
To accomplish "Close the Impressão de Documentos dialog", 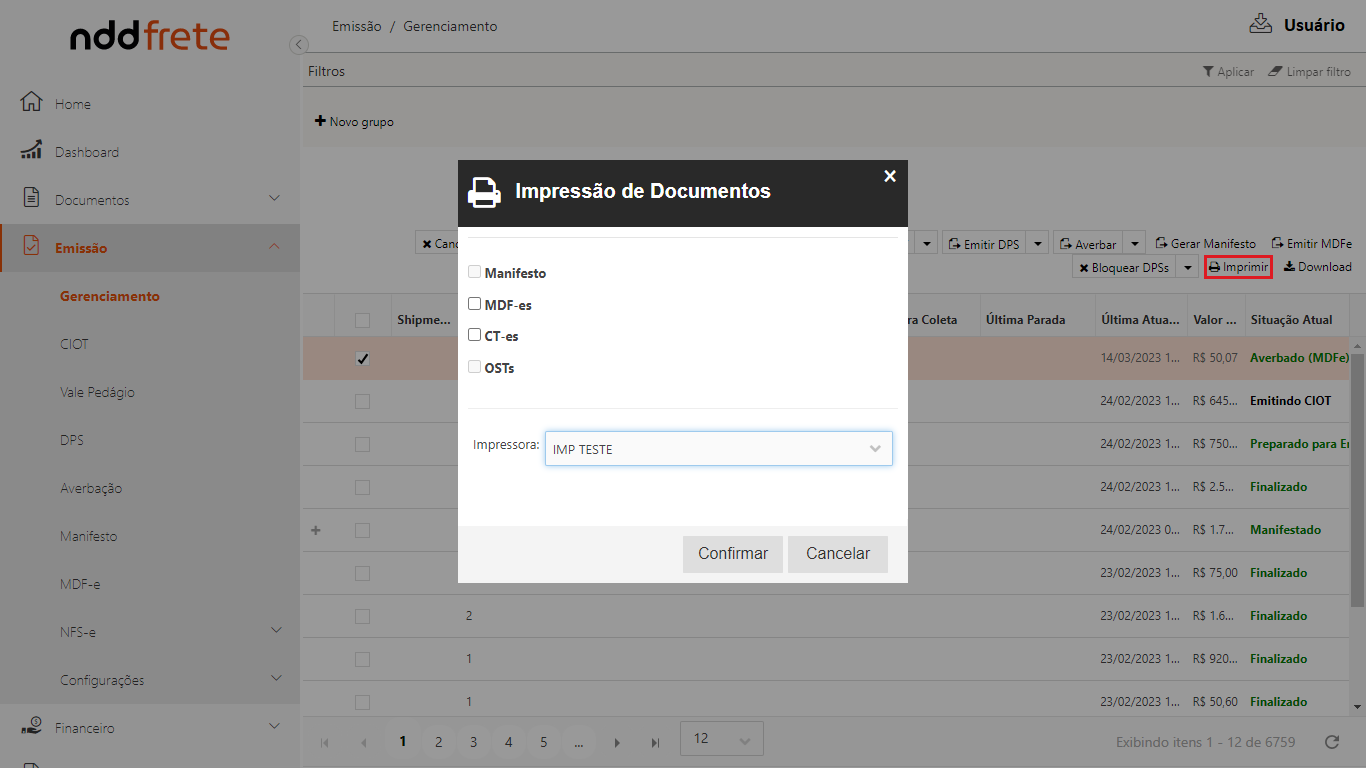I will click(889, 176).
